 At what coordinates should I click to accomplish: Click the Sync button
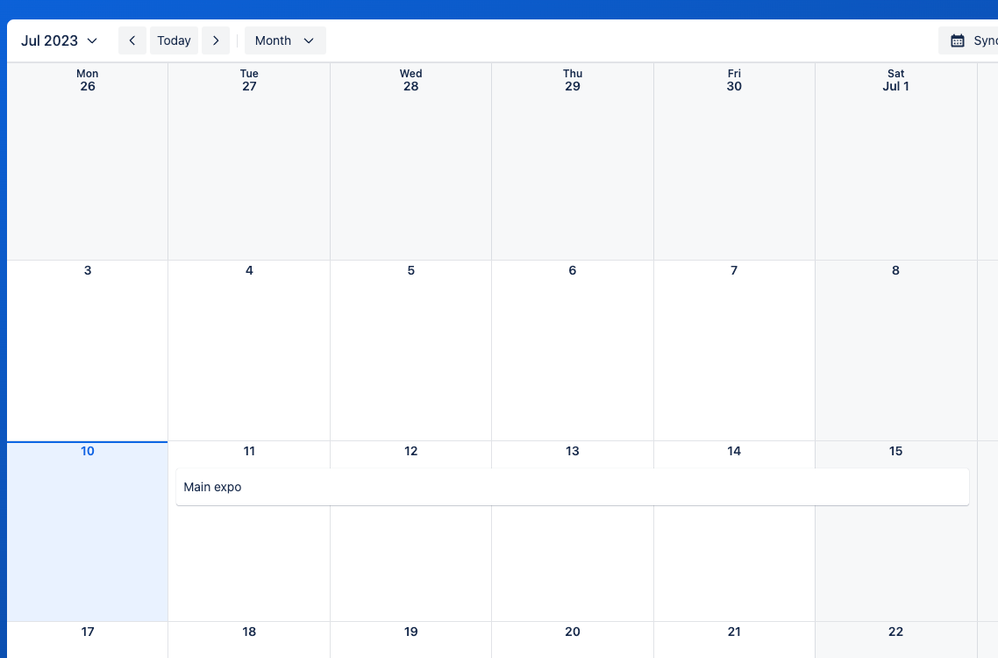point(980,40)
